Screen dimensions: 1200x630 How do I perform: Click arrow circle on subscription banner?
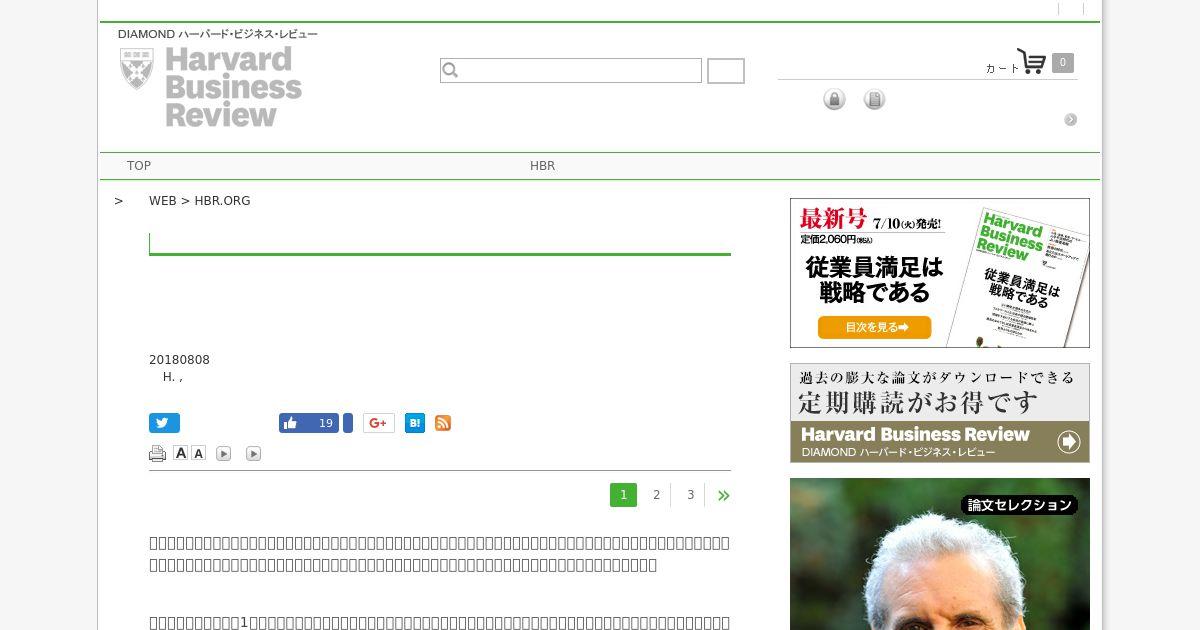[x=1069, y=441]
